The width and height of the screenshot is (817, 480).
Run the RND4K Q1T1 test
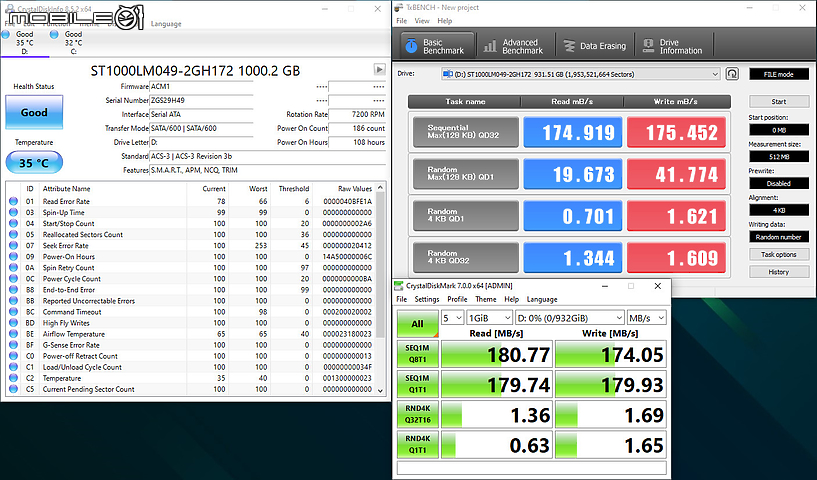click(x=417, y=445)
